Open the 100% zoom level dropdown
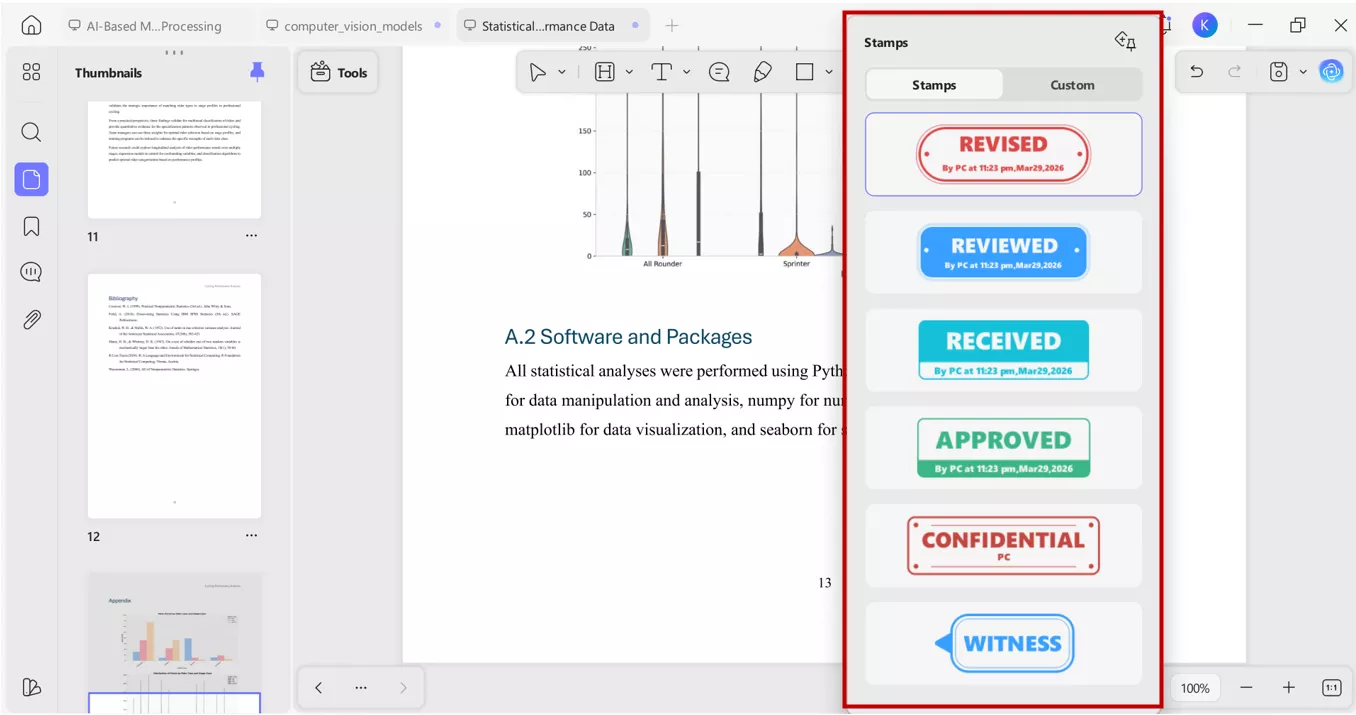1356x715 pixels. (x=1195, y=687)
